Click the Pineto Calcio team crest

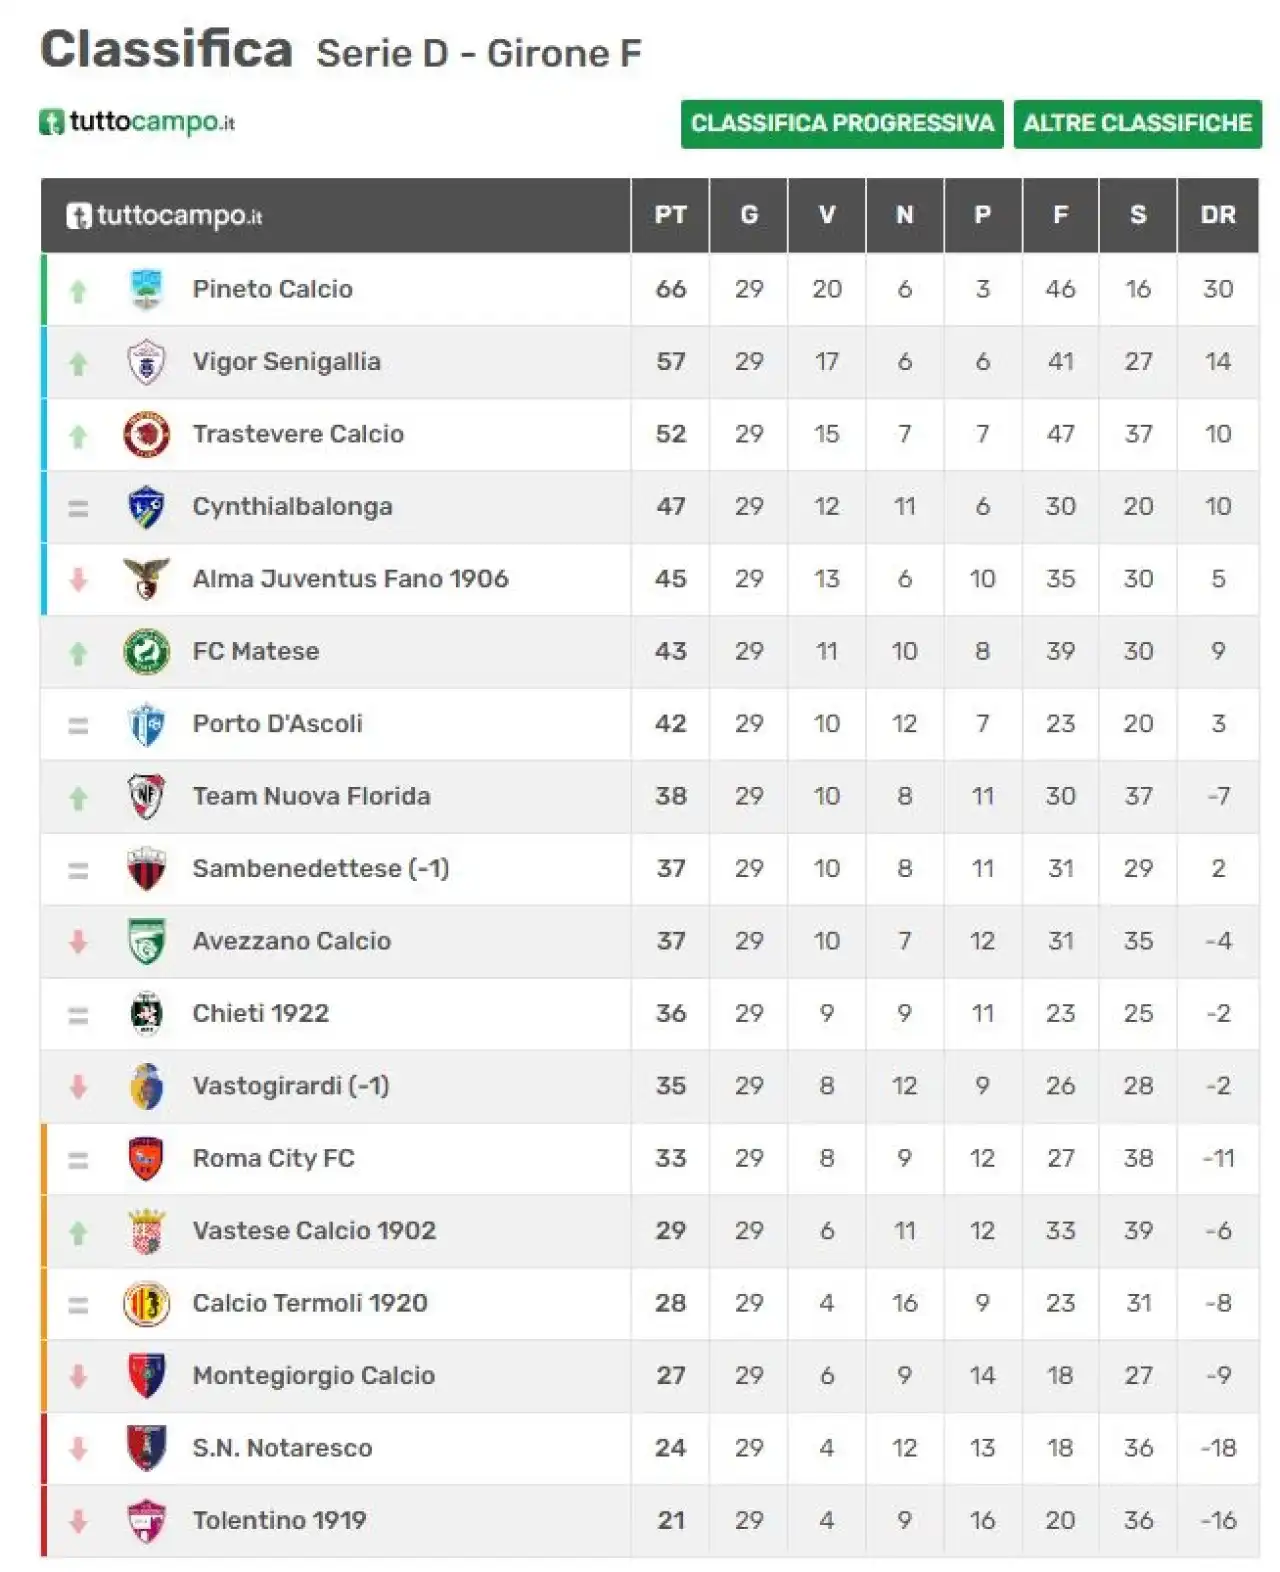tap(146, 289)
